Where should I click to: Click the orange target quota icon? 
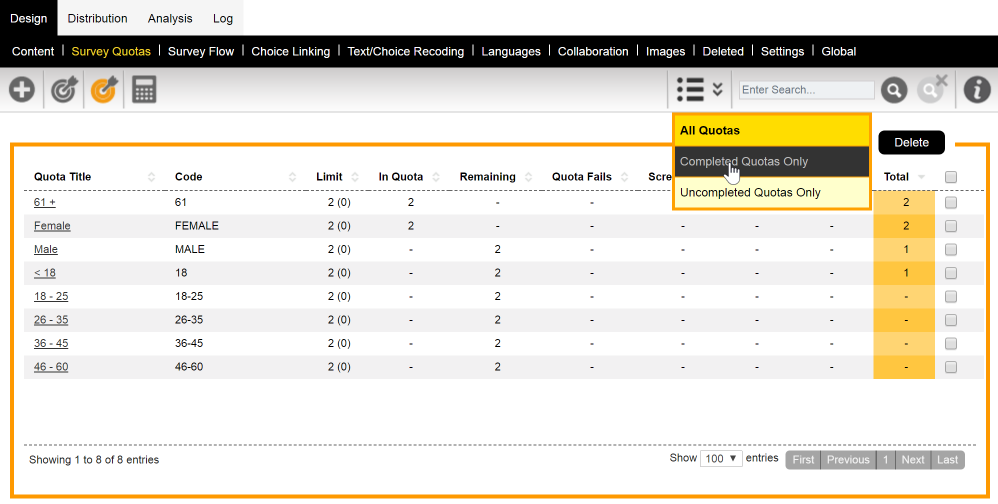pyautogui.click(x=104, y=90)
